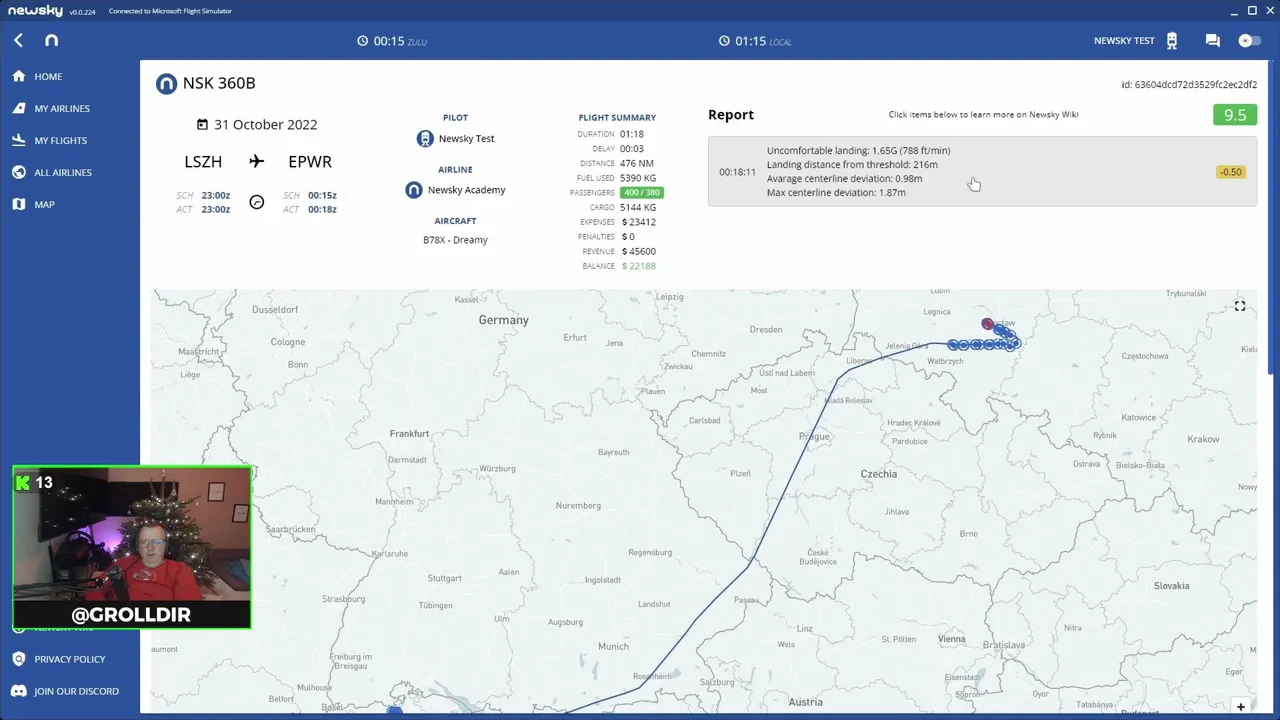Click the Map icon in sidebar
The height and width of the screenshot is (720, 1280).
coord(18,204)
